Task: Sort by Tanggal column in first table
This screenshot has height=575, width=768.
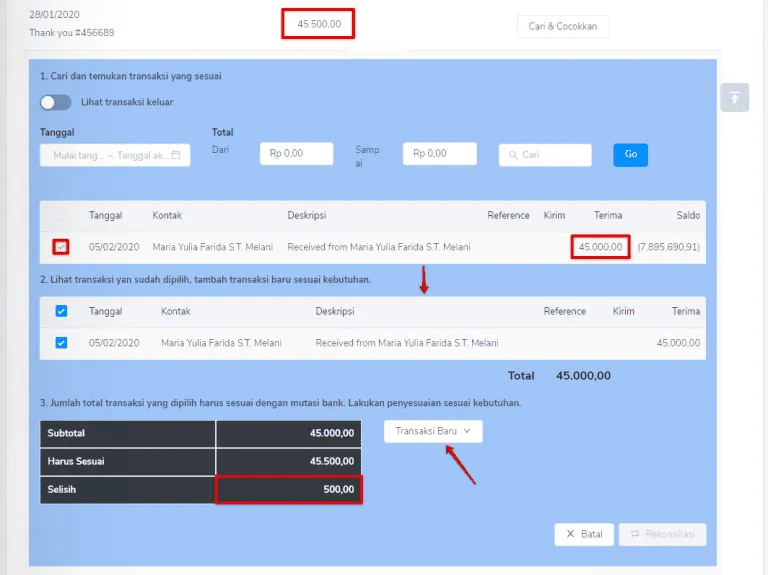Action: 106,215
